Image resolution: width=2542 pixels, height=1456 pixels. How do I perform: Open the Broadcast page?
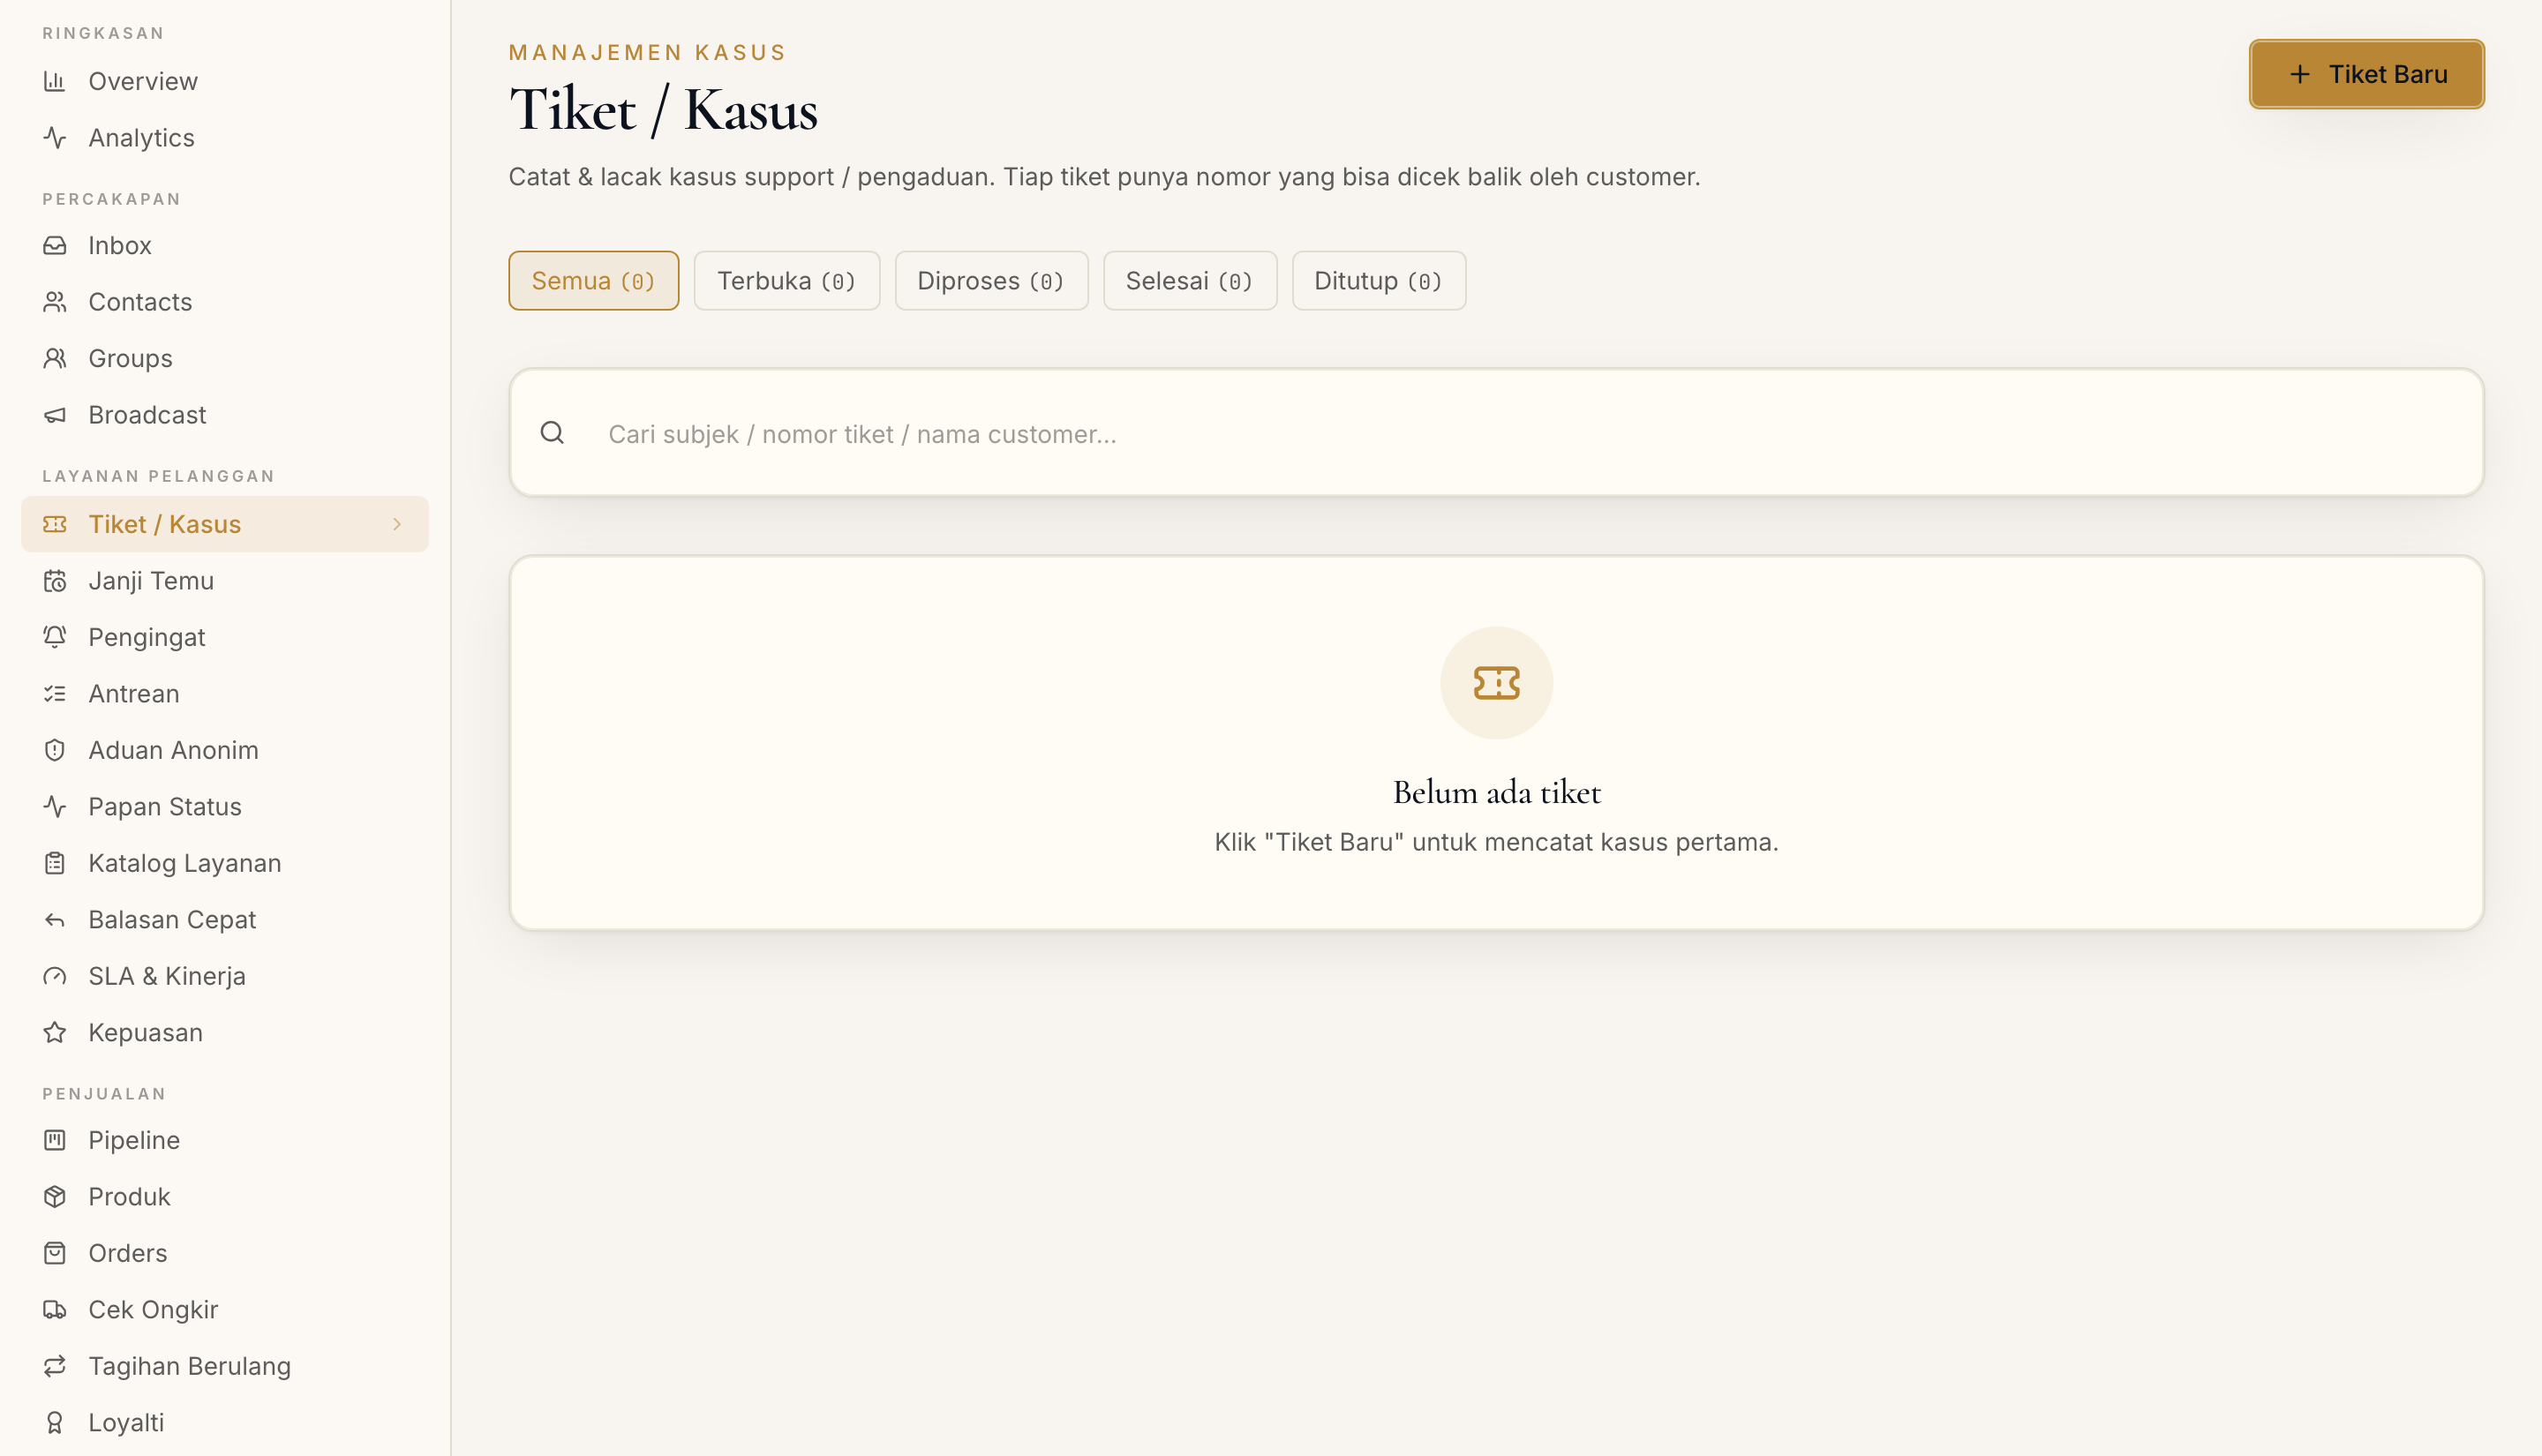coord(225,415)
